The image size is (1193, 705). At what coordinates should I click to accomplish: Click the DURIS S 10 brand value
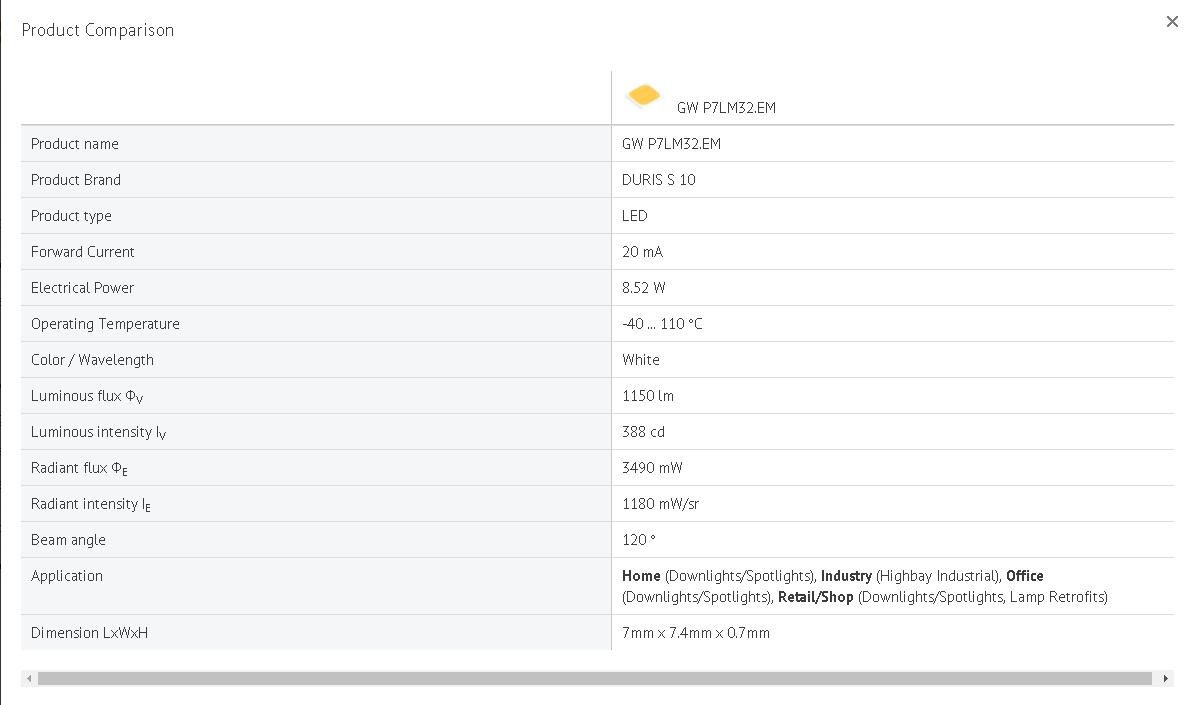click(659, 179)
